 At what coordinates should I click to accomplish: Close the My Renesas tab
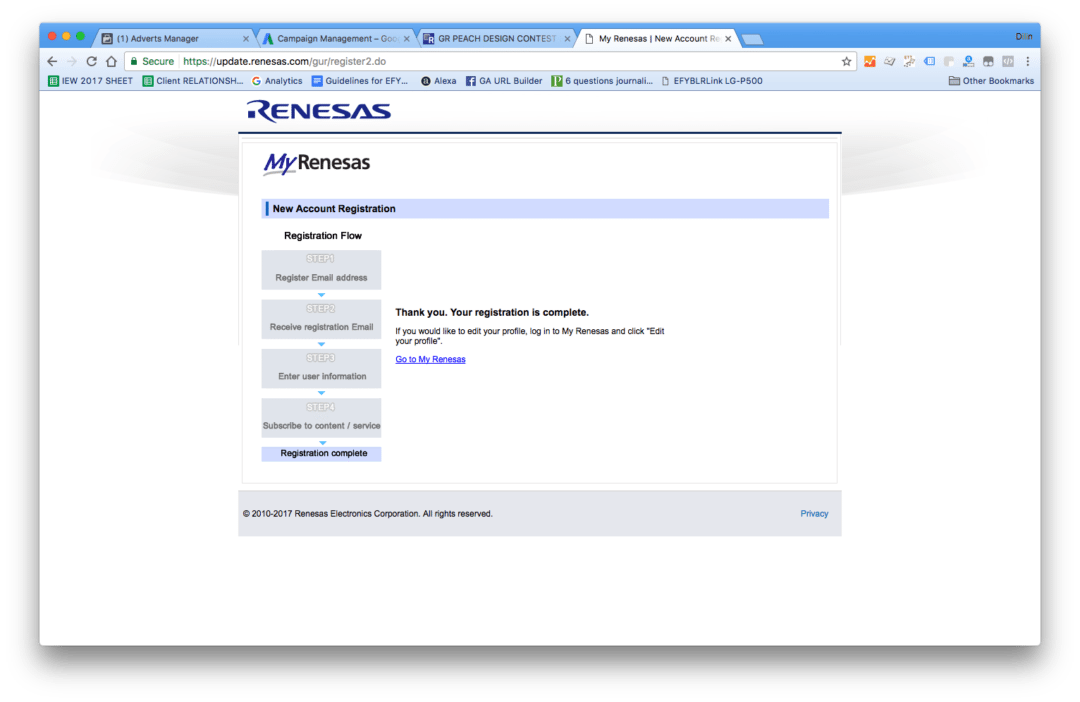tap(728, 39)
